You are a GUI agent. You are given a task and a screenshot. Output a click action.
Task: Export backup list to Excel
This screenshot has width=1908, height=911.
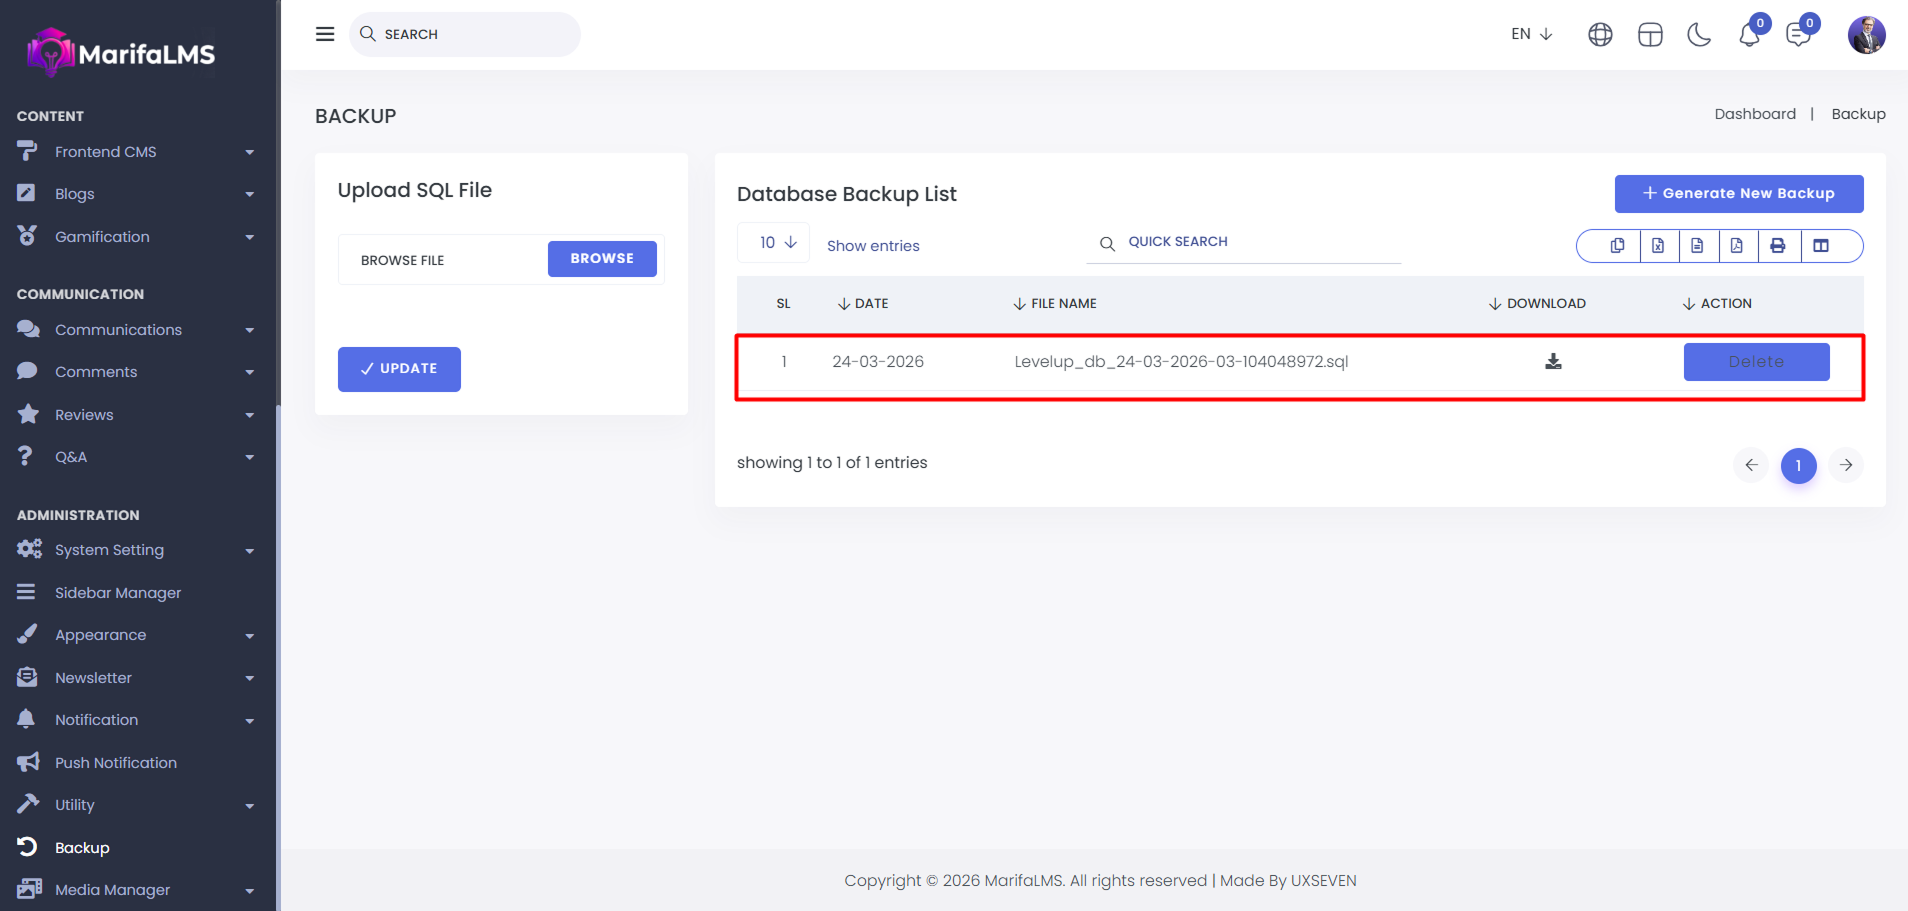1658,246
